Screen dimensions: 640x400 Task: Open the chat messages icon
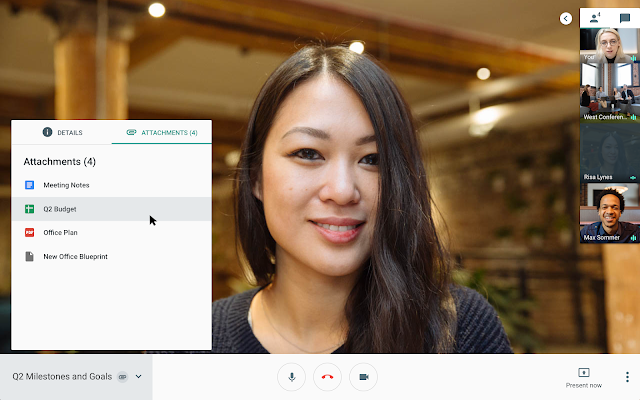coord(624,18)
